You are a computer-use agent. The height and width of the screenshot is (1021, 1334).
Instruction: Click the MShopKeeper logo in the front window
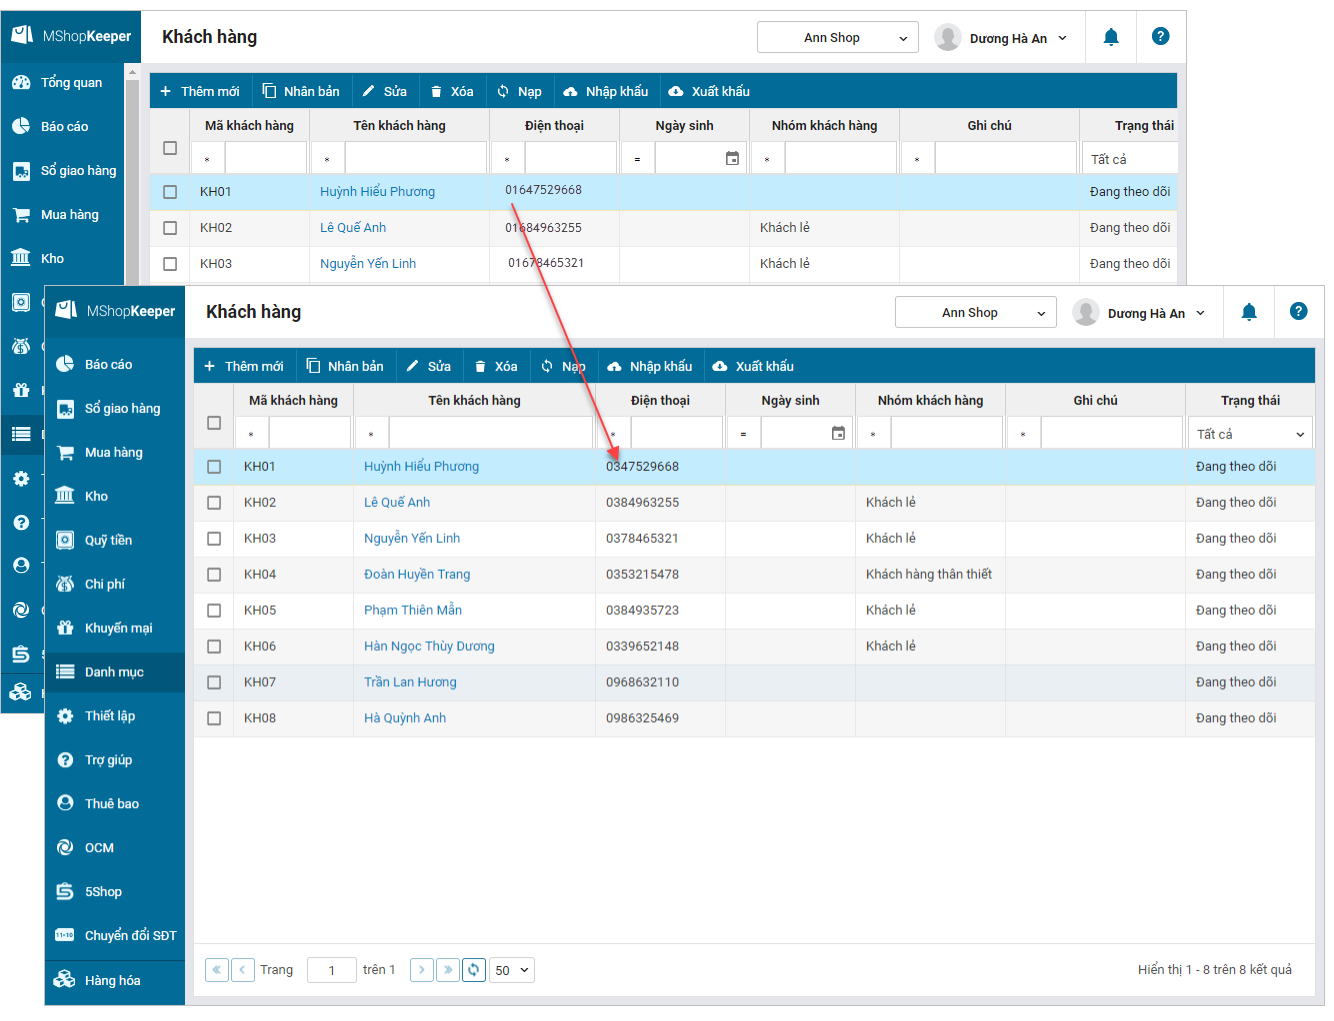tap(115, 311)
